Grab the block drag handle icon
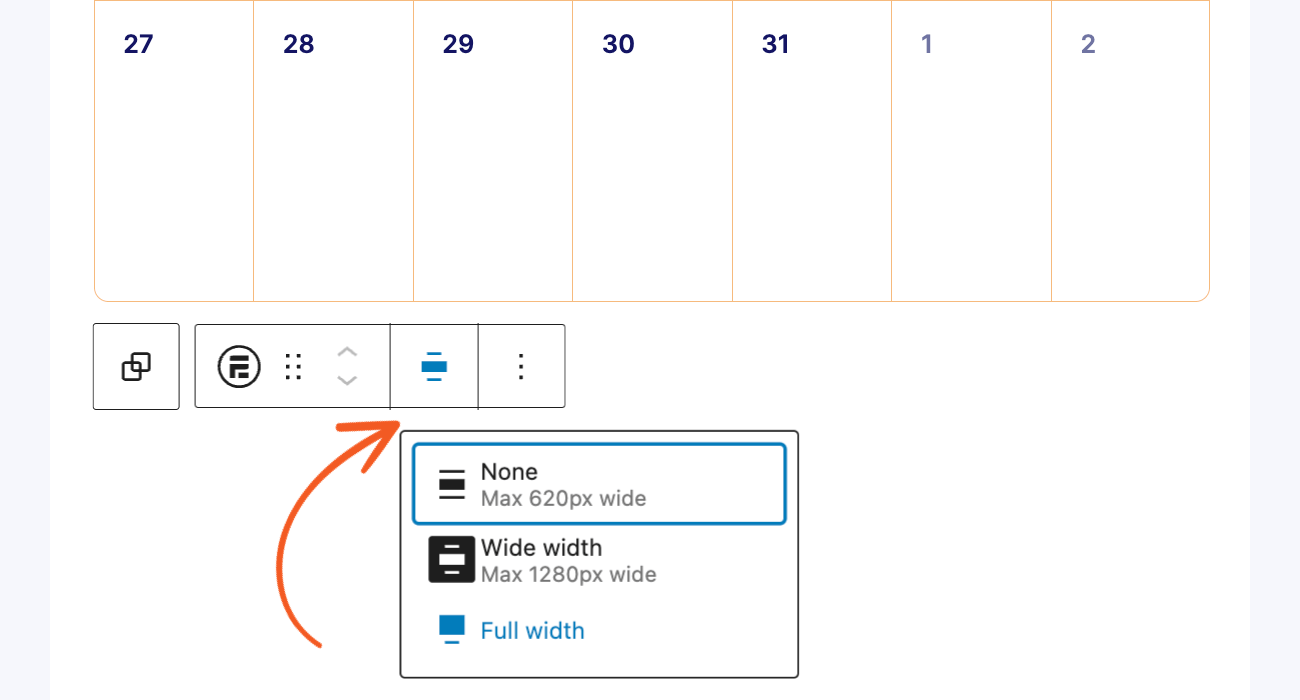1300x700 pixels. pyautogui.click(x=293, y=366)
